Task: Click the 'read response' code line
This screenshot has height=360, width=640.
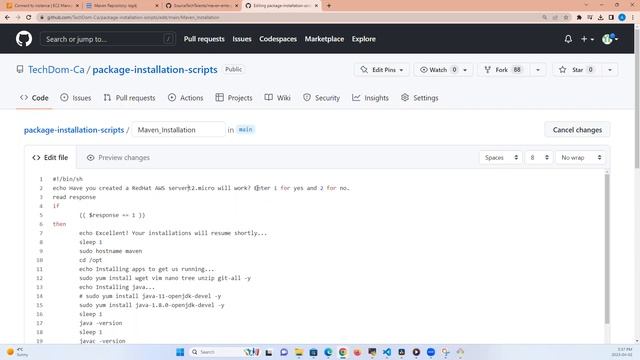Action: tap(74, 197)
